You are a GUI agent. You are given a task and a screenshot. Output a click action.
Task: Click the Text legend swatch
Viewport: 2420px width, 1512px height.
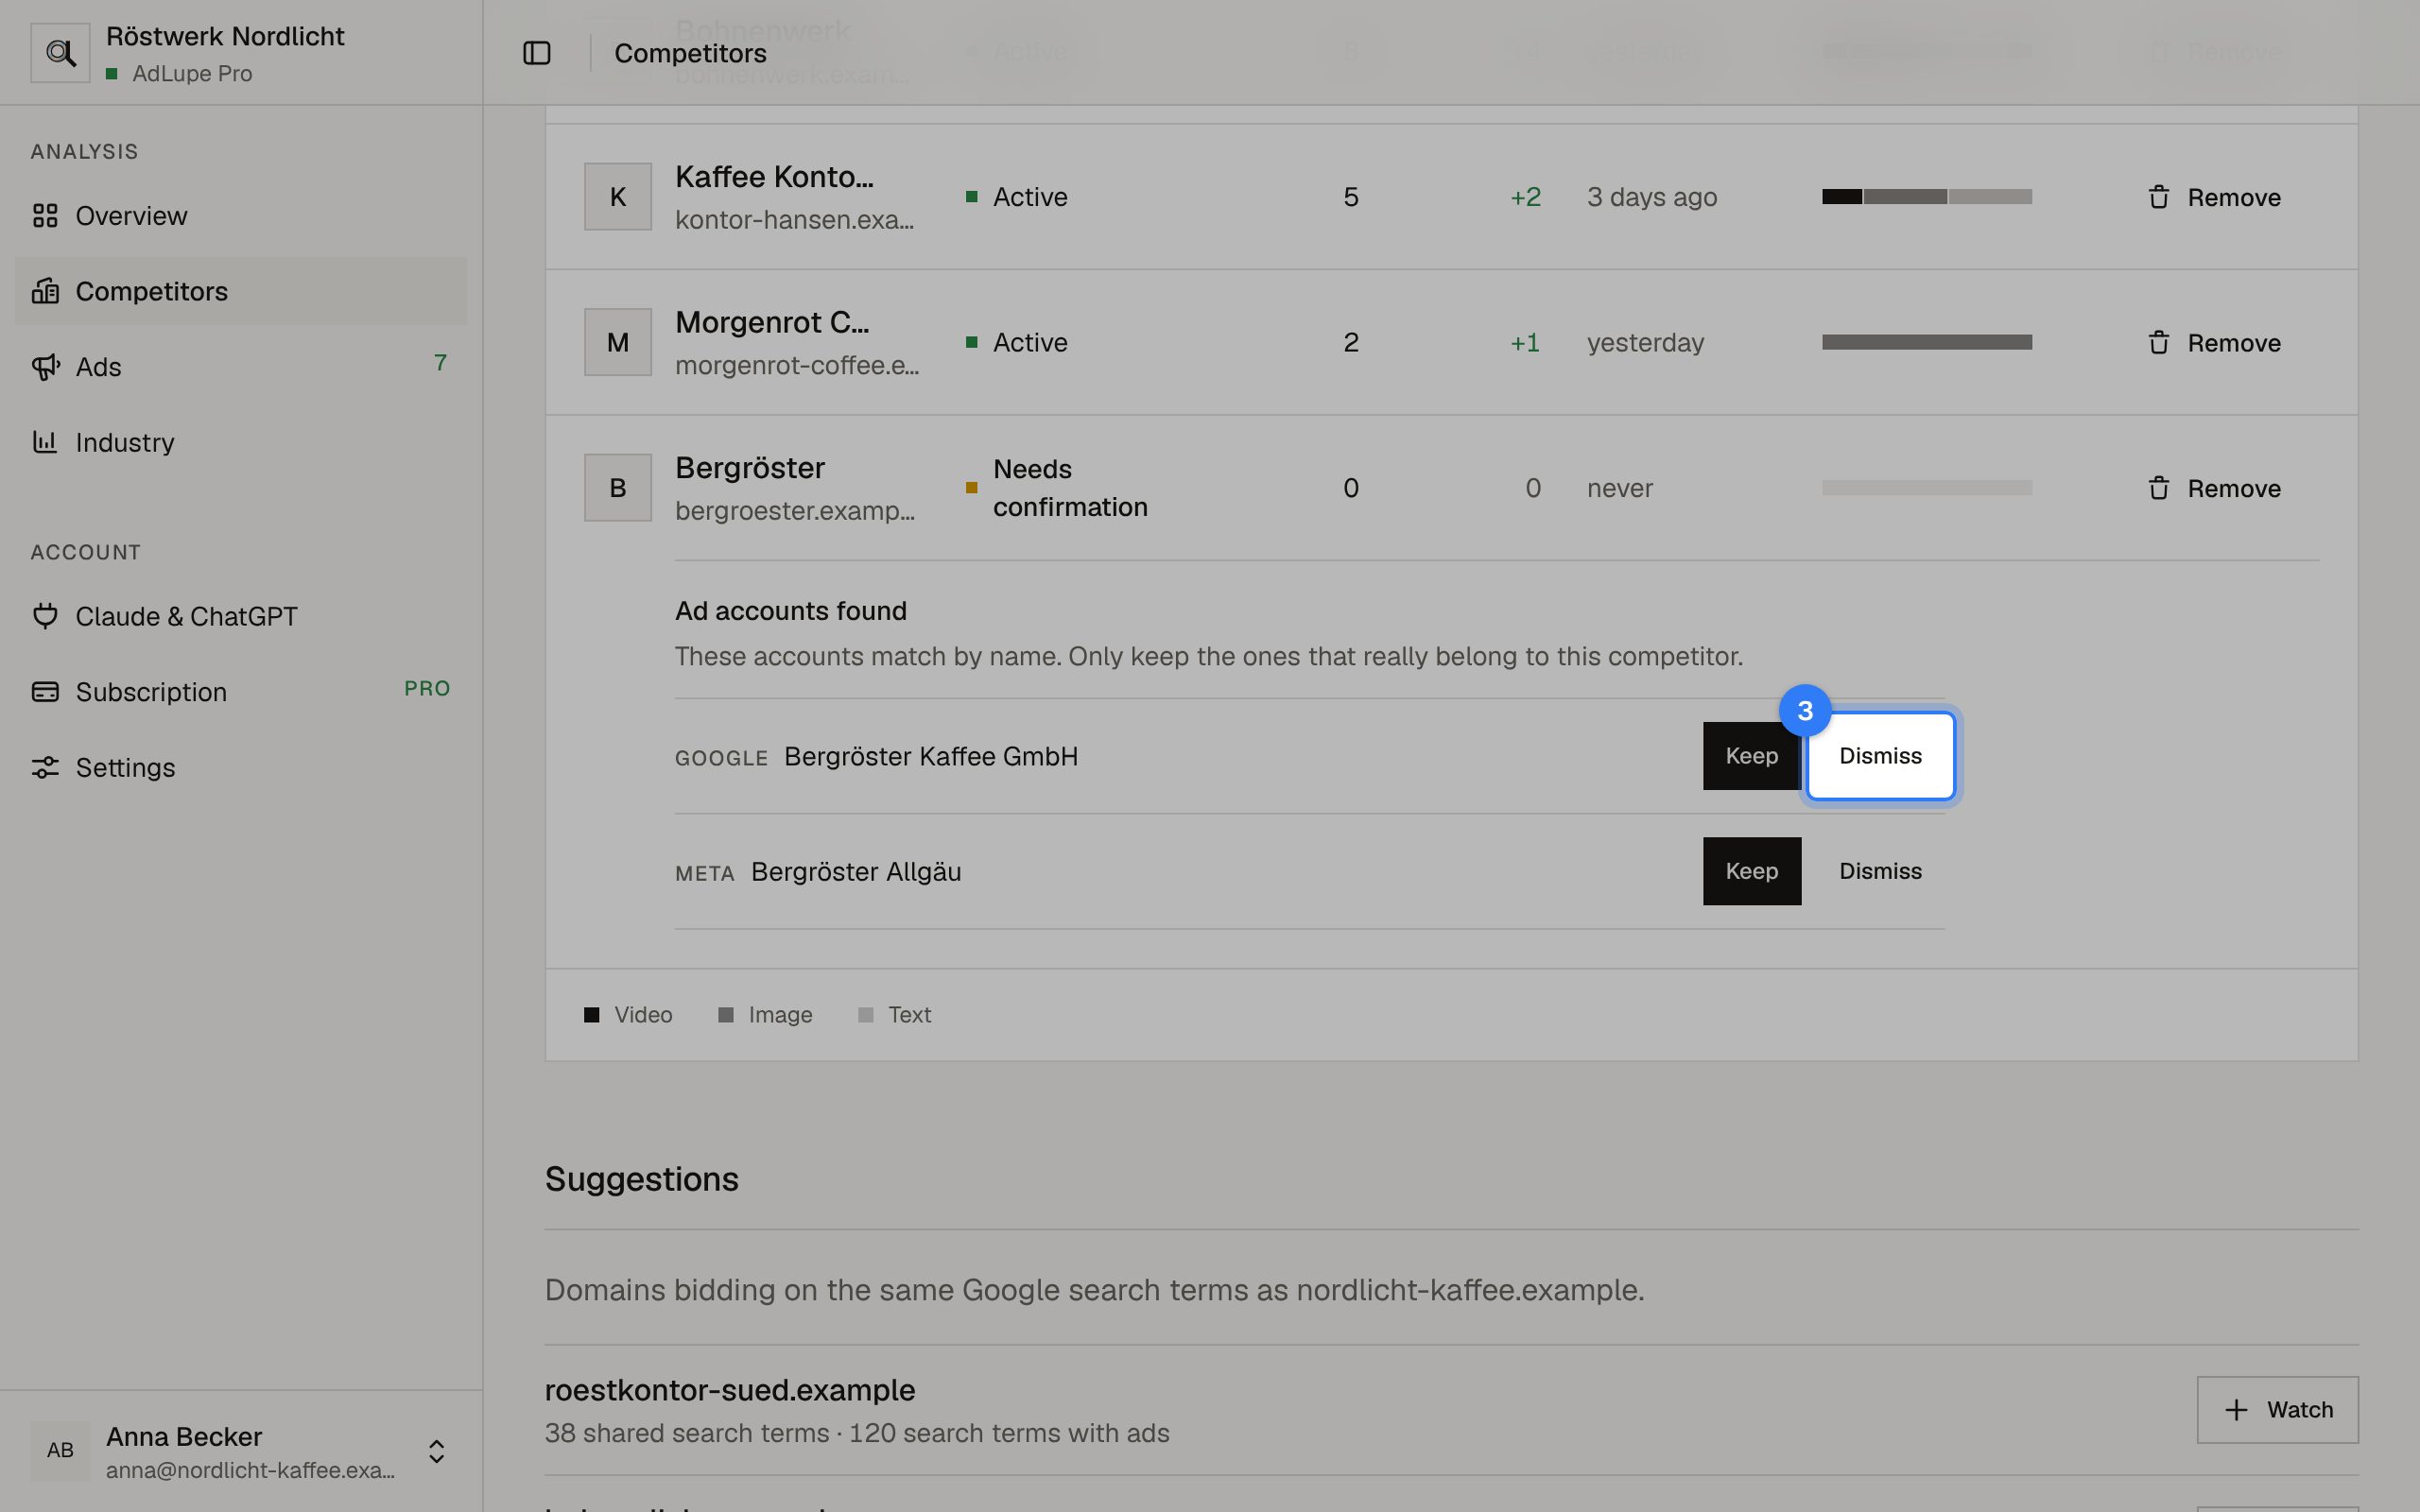[x=866, y=1015]
